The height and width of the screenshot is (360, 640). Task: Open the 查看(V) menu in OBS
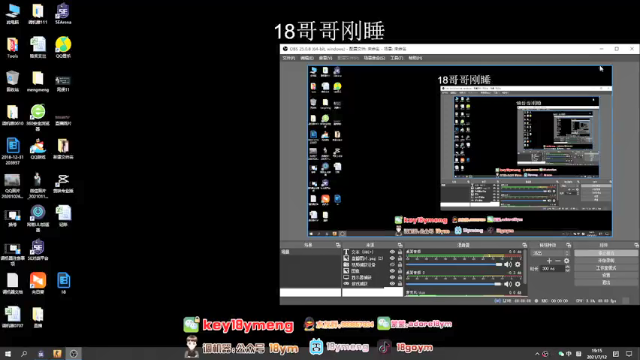point(325,58)
